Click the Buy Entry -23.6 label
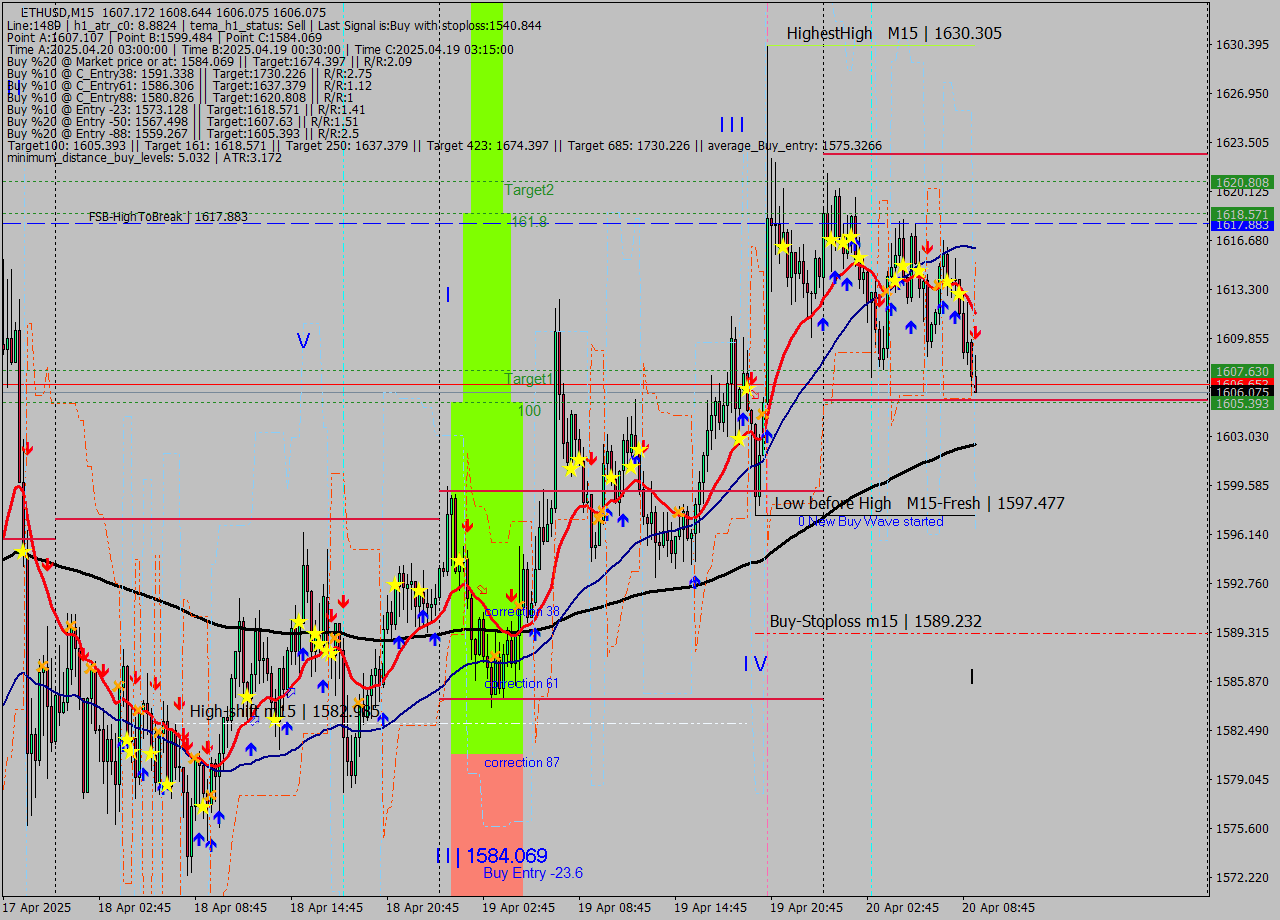The height and width of the screenshot is (920, 1280). (533, 873)
